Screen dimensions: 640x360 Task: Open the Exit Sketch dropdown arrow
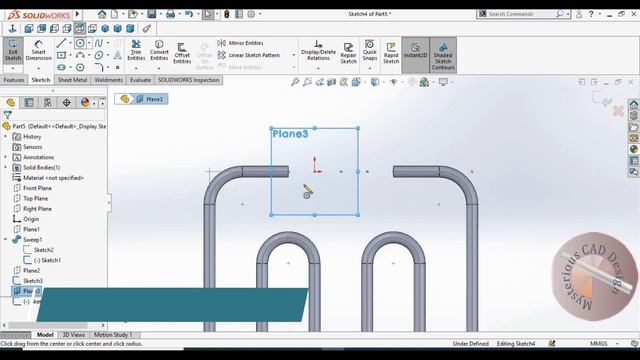pyautogui.click(x=13, y=68)
